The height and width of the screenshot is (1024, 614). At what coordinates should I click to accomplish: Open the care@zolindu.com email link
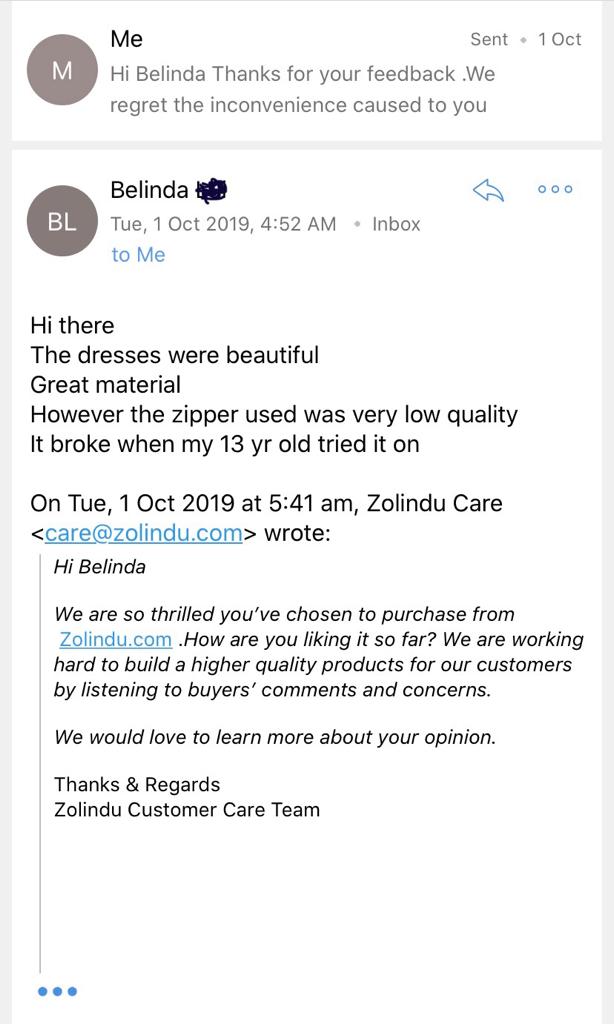pos(144,533)
